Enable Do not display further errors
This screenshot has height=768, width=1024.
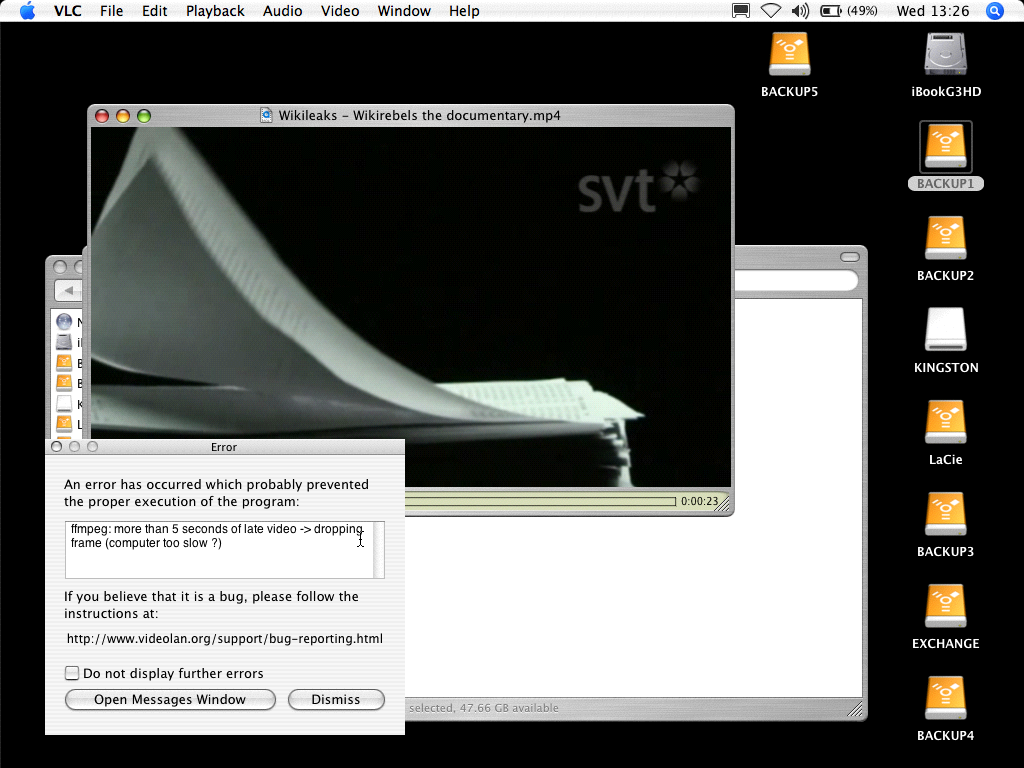coord(72,673)
